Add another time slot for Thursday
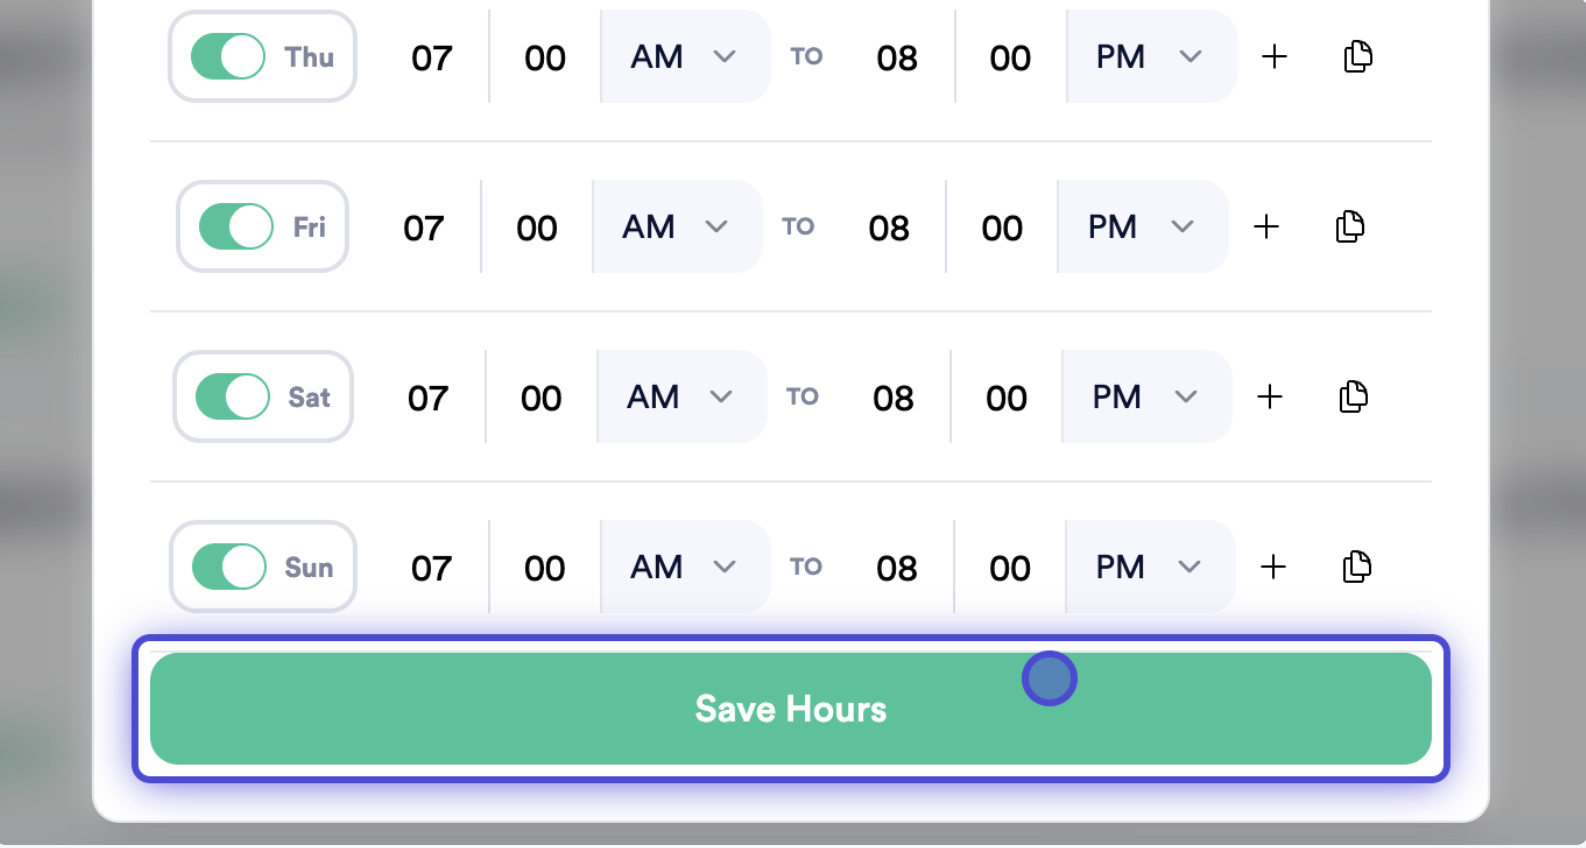The image size is (1586, 848). [x=1274, y=57]
